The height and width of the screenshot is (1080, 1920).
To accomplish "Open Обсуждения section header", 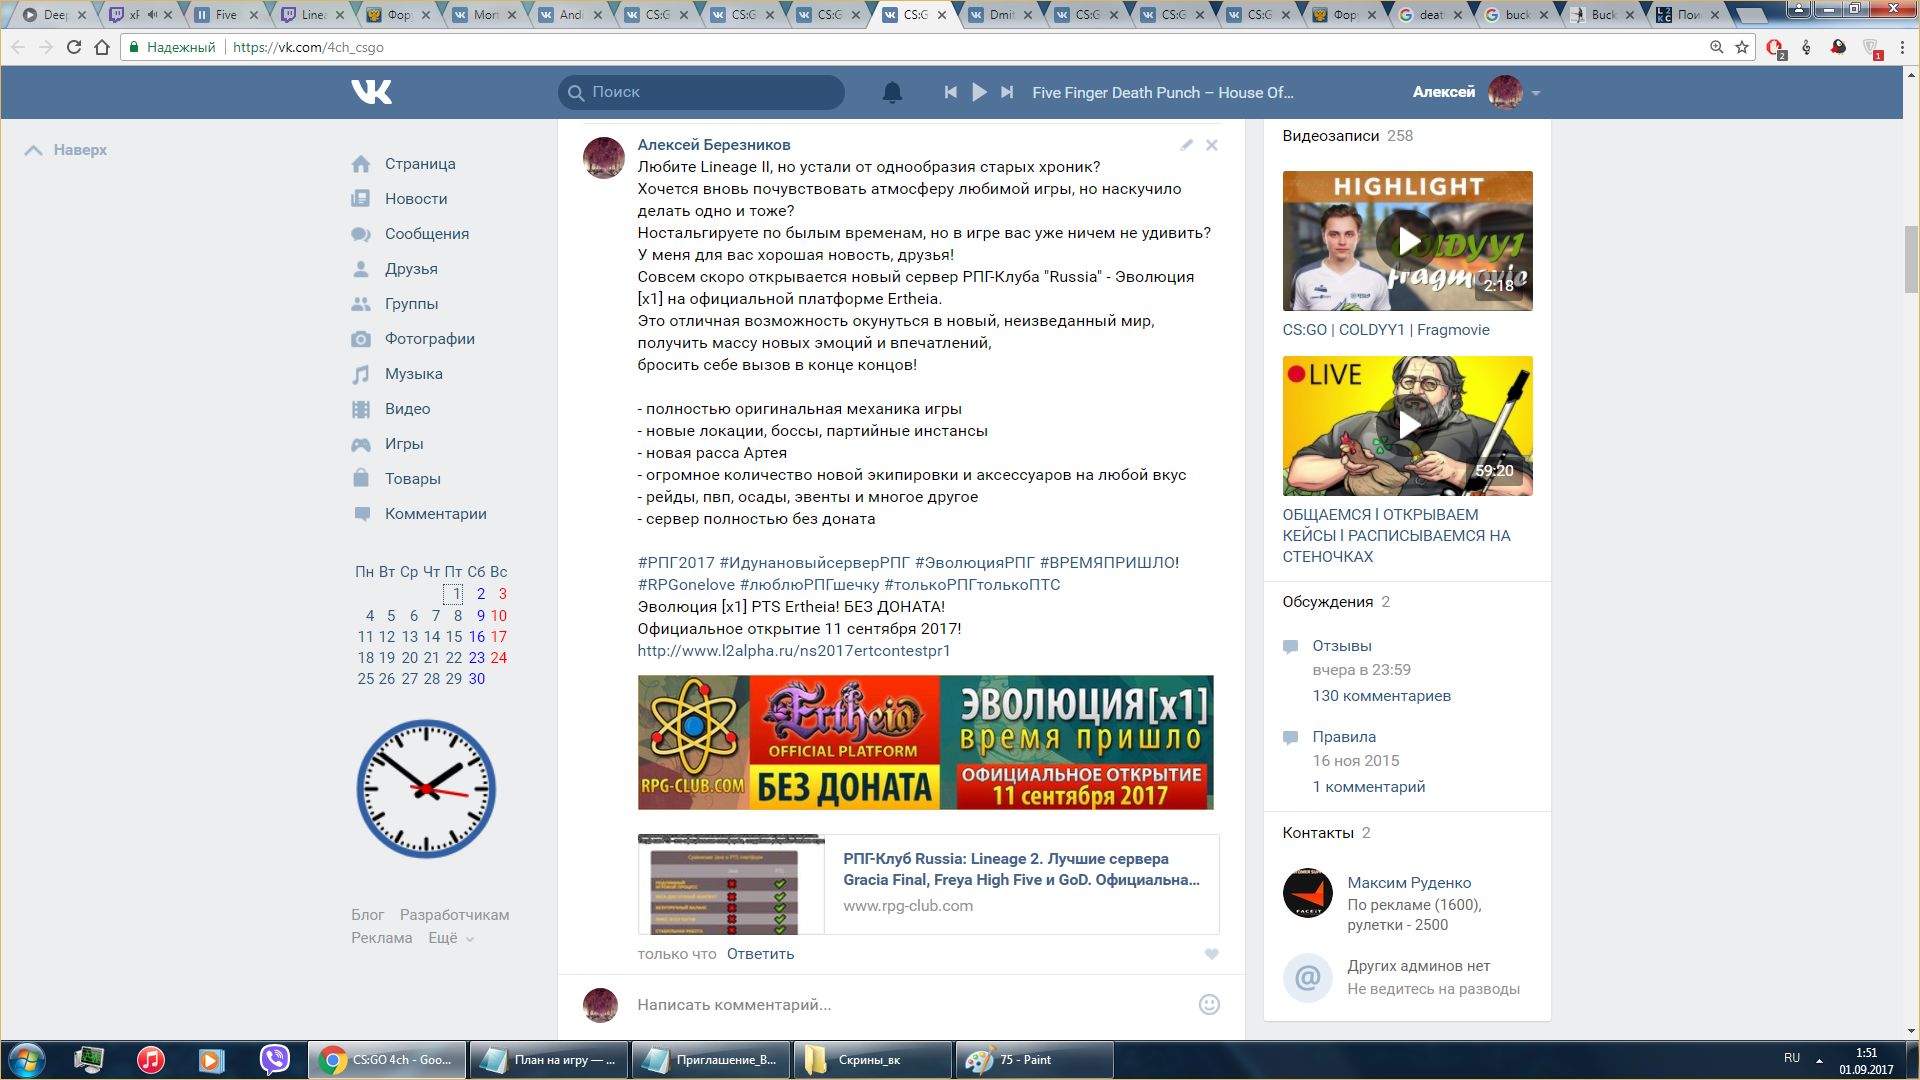I will coord(1328,602).
